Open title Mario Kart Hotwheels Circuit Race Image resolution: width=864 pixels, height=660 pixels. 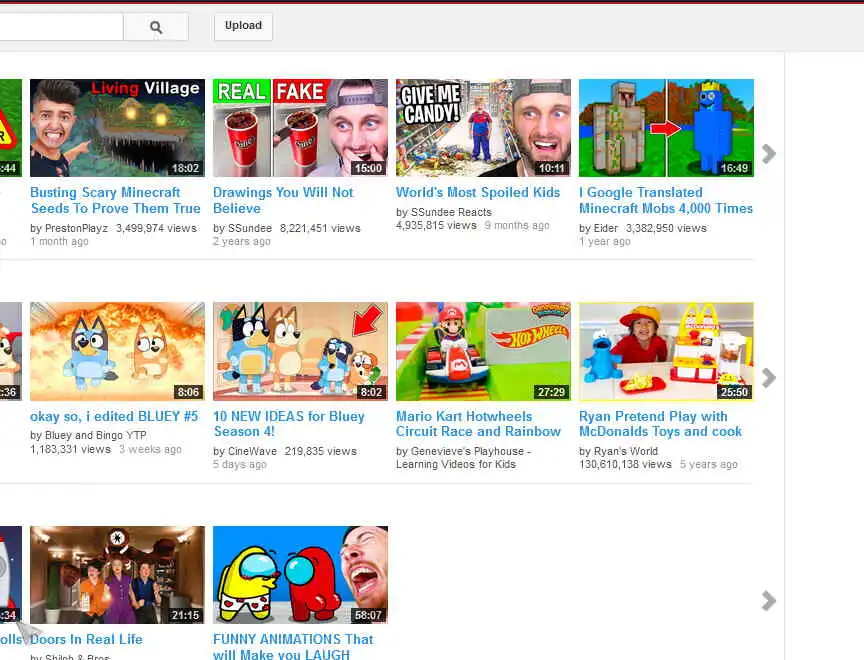tap(478, 424)
